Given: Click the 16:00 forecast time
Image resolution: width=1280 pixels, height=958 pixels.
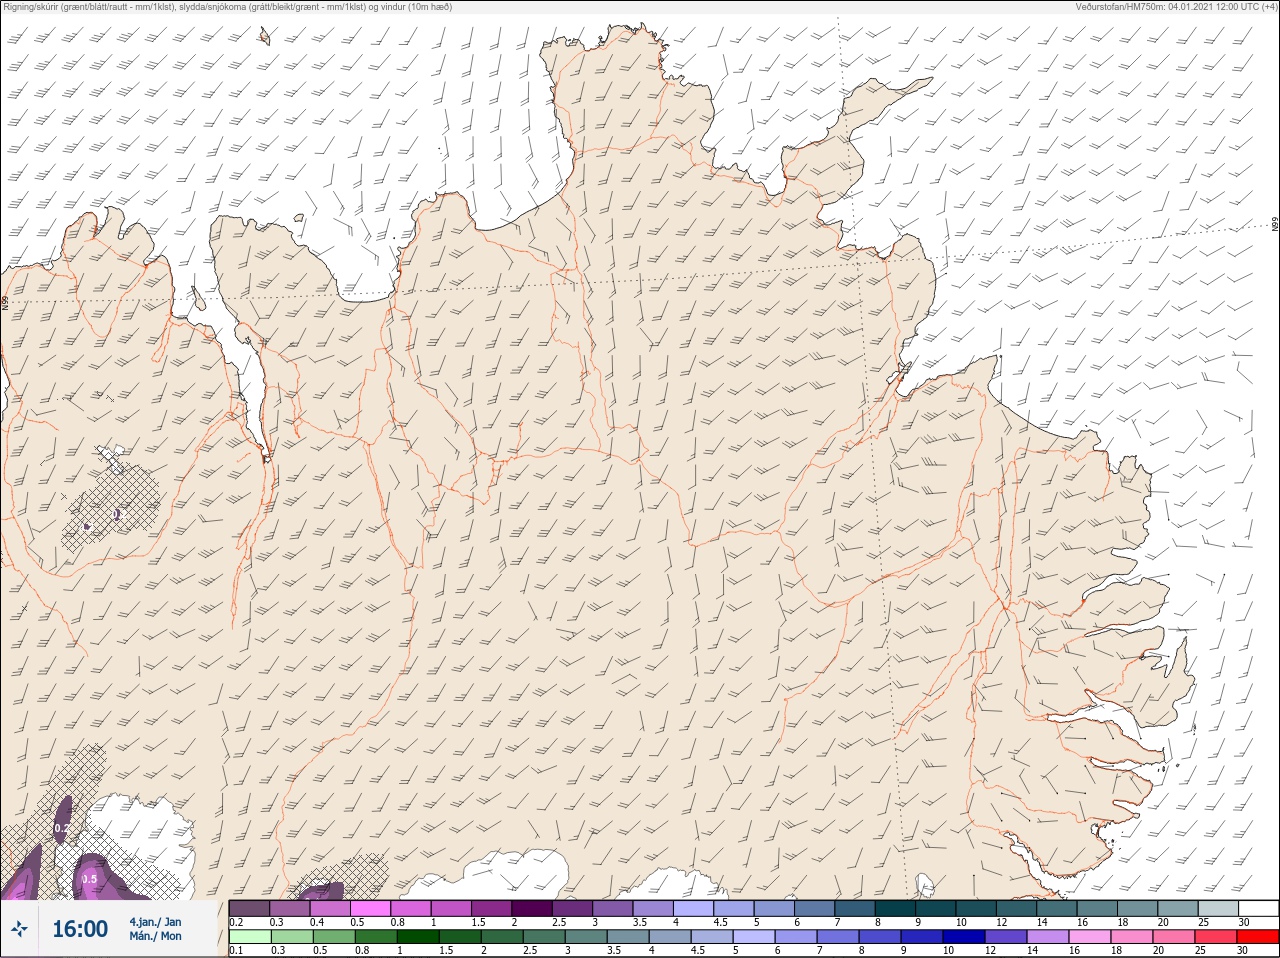Looking at the screenshot, I should 80,929.
